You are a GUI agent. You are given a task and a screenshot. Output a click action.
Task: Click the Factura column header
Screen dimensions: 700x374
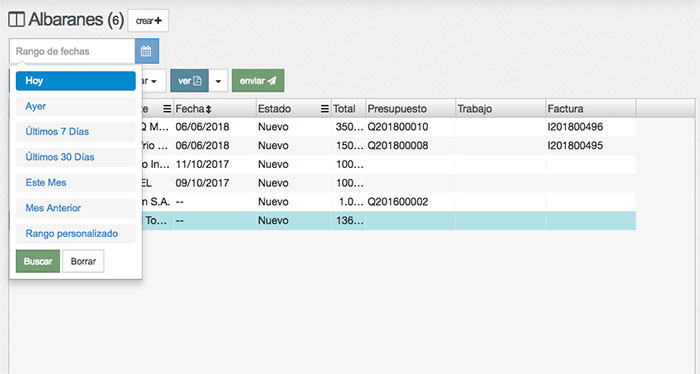591,108
